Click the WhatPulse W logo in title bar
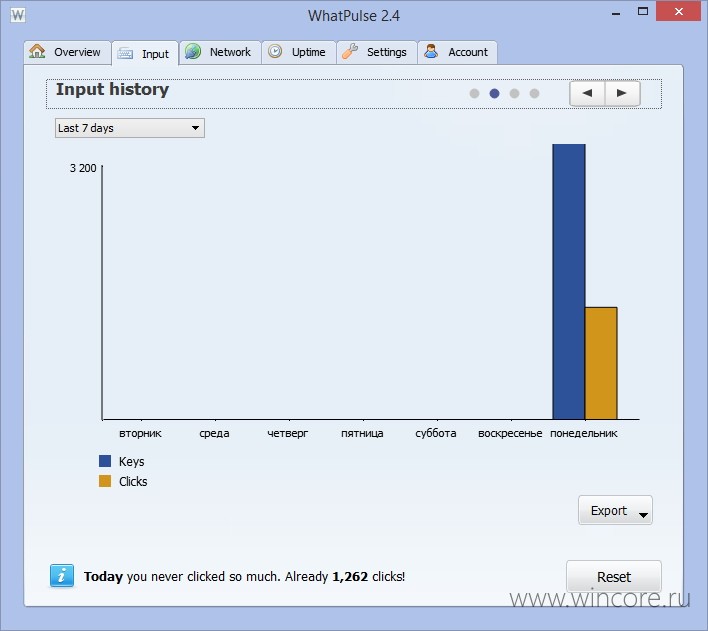Screen dimensions: 708x631 [x=18, y=15]
